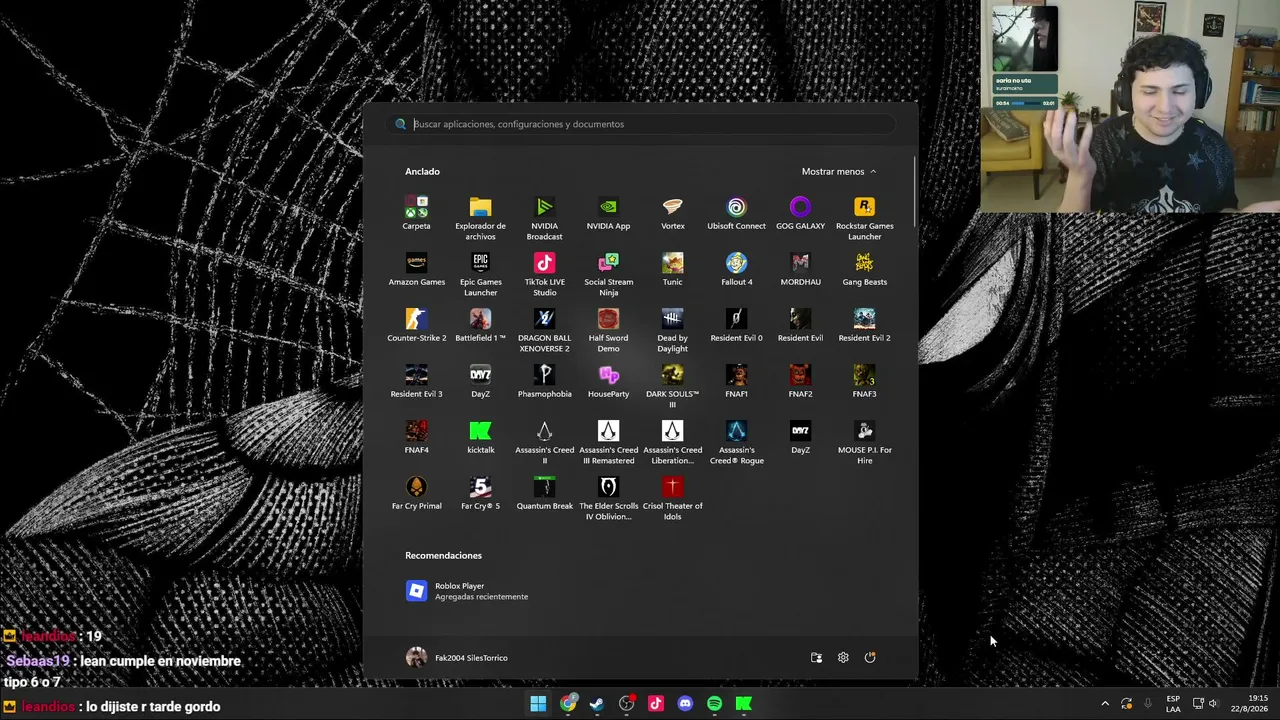Open the Vortex mod manager
The image size is (1280, 720).
672,214
